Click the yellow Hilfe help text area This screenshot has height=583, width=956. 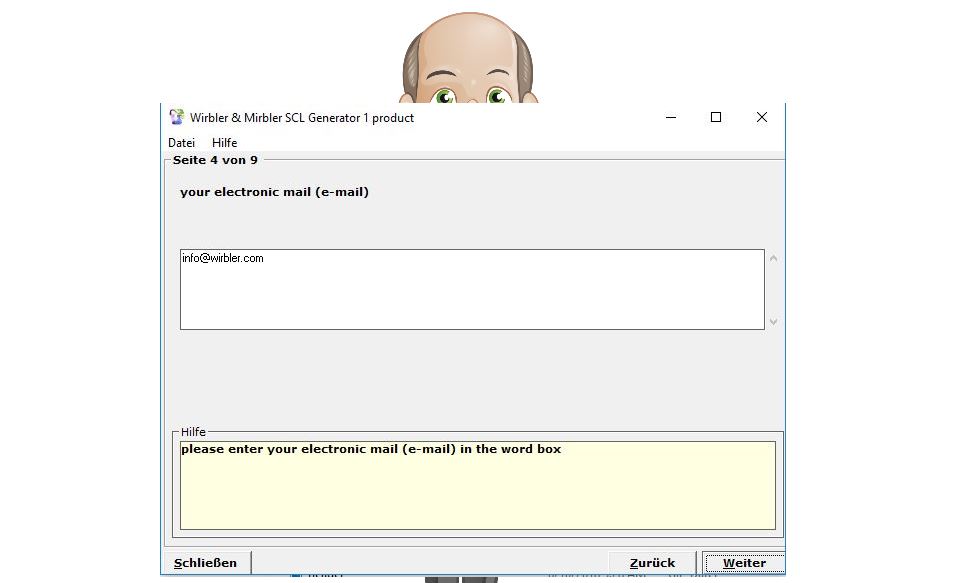coord(477,495)
